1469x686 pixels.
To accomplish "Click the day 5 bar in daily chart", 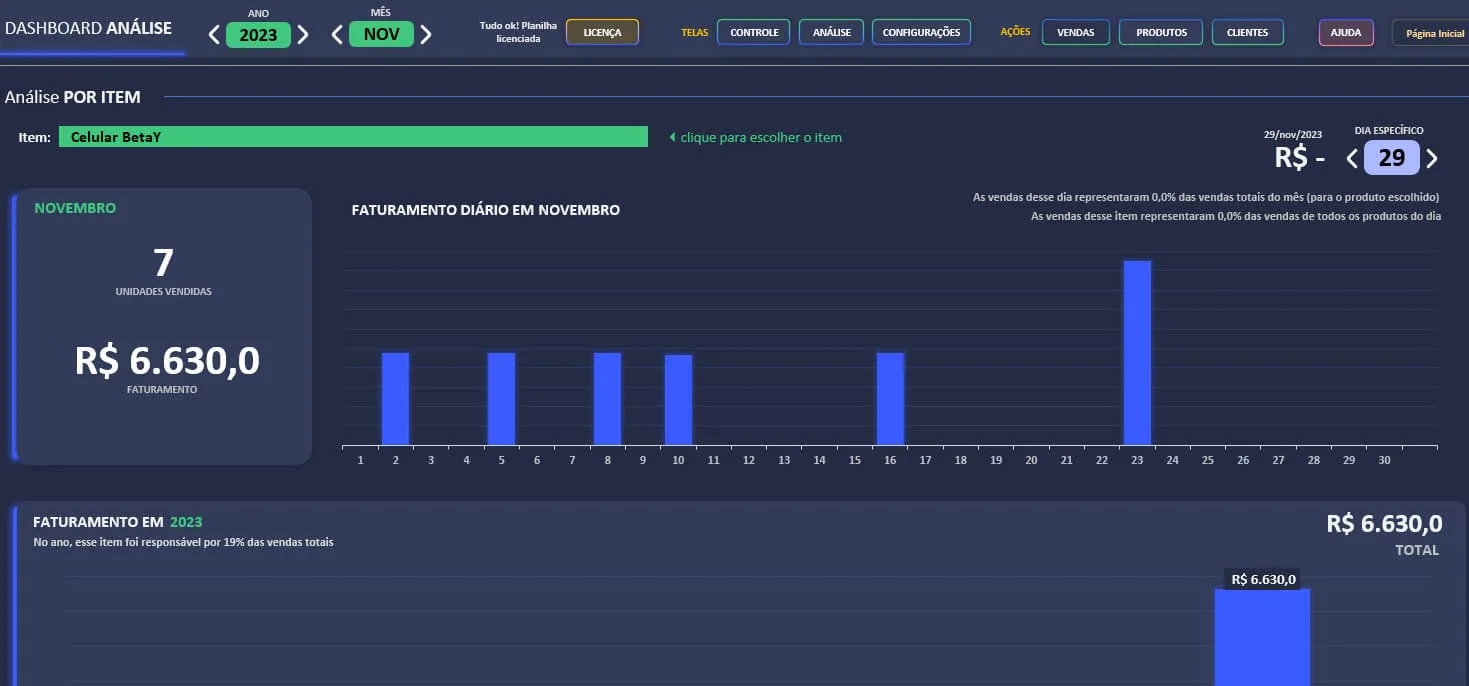I will point(501,399).
